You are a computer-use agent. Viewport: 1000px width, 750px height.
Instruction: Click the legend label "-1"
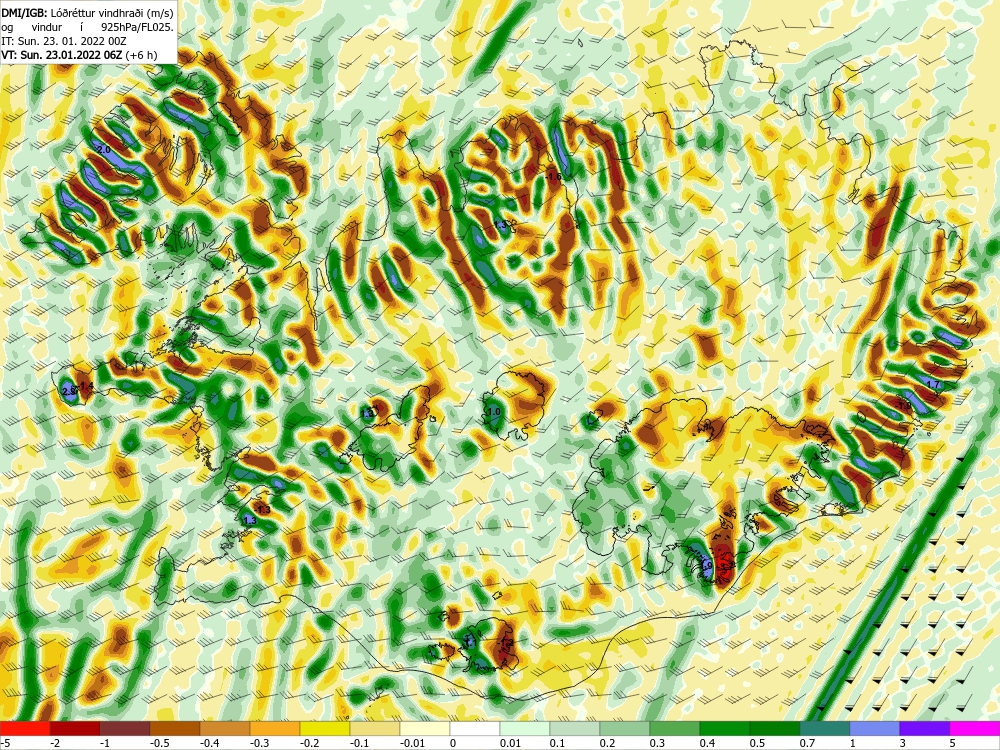point(106,743)
